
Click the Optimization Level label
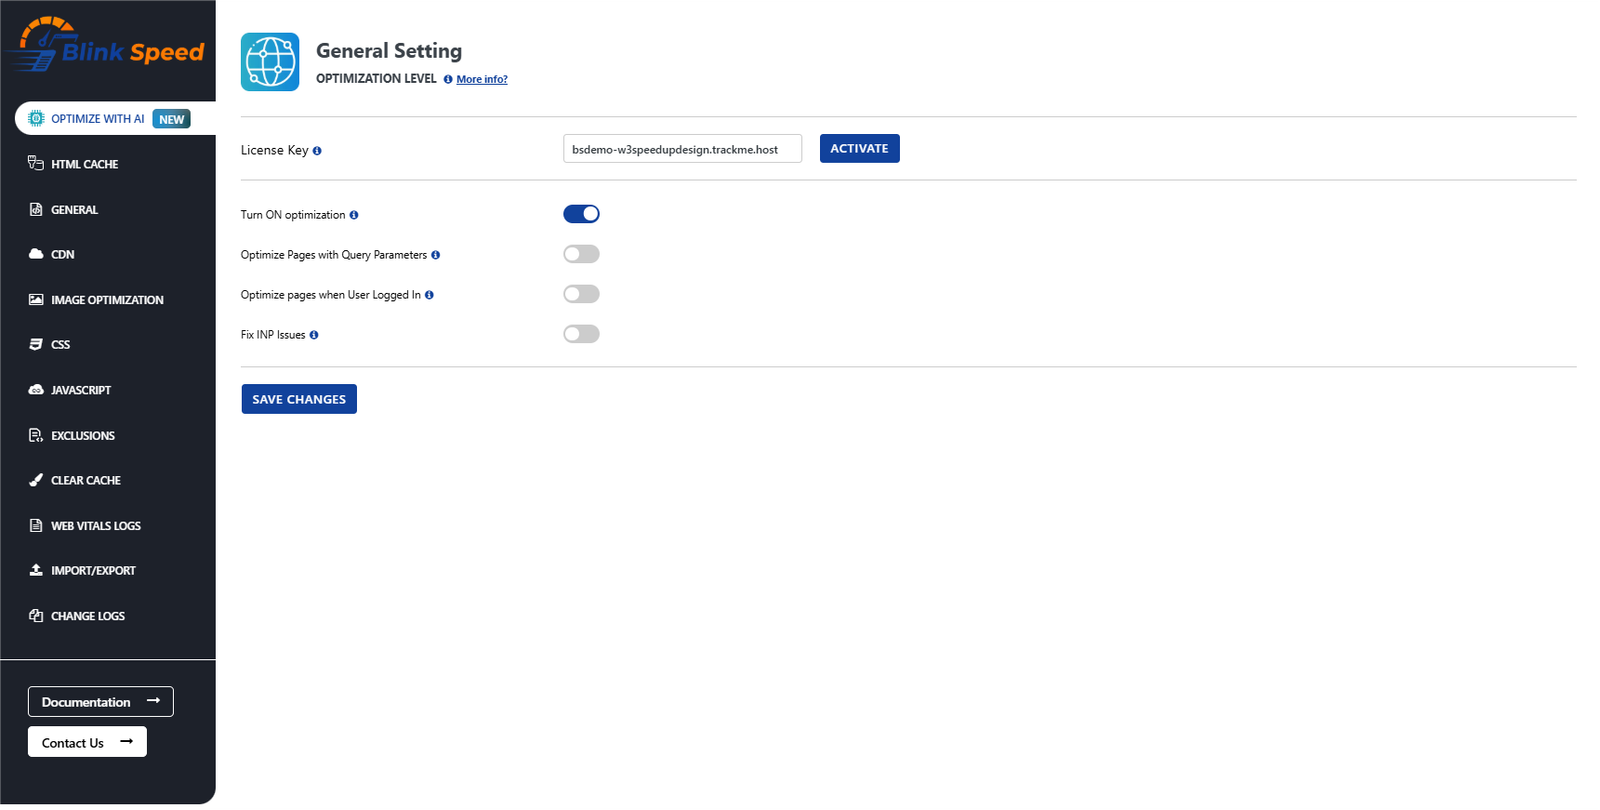376,79
